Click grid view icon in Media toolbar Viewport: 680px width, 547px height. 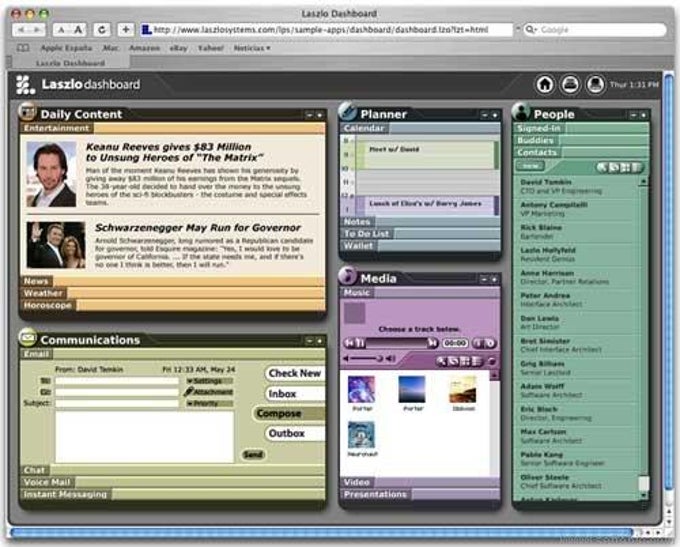pos(464,361)
